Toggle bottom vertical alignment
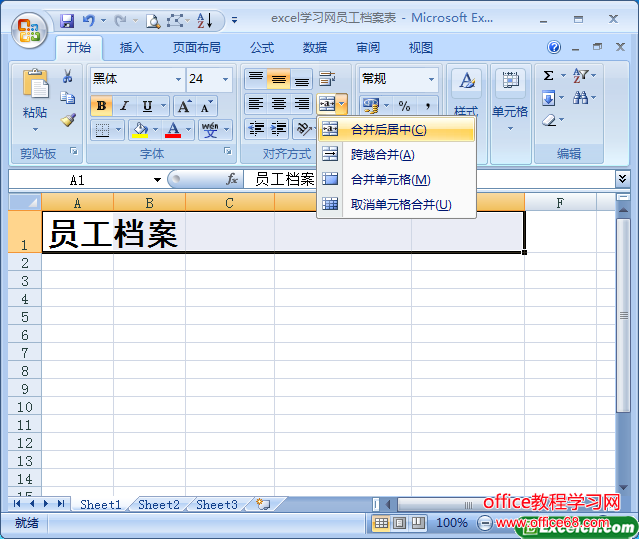This screenshot has width=639, height=539. (x=302, y=78)
